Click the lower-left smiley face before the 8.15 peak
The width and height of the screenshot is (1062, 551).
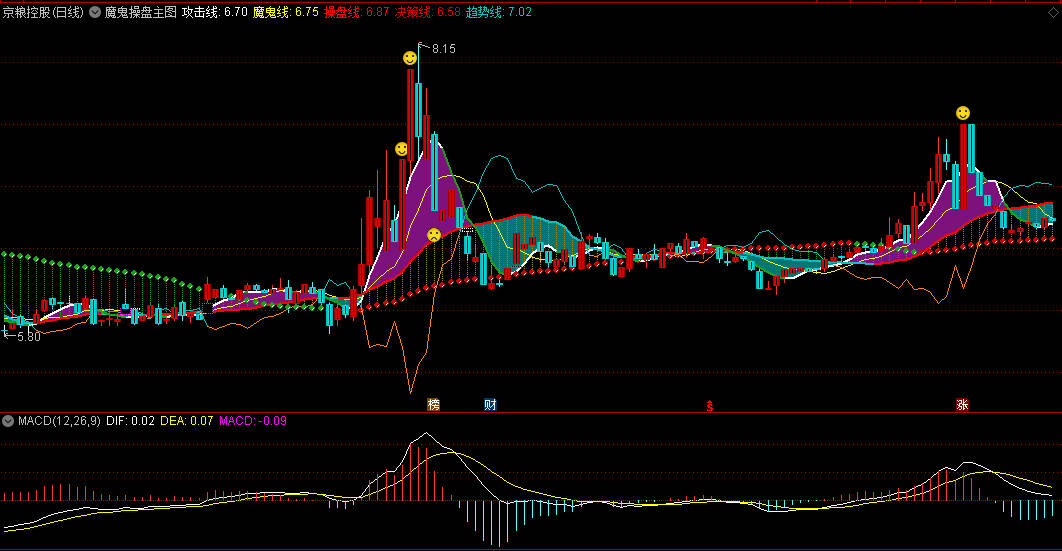pyautogui.click(x=401, y=149)
